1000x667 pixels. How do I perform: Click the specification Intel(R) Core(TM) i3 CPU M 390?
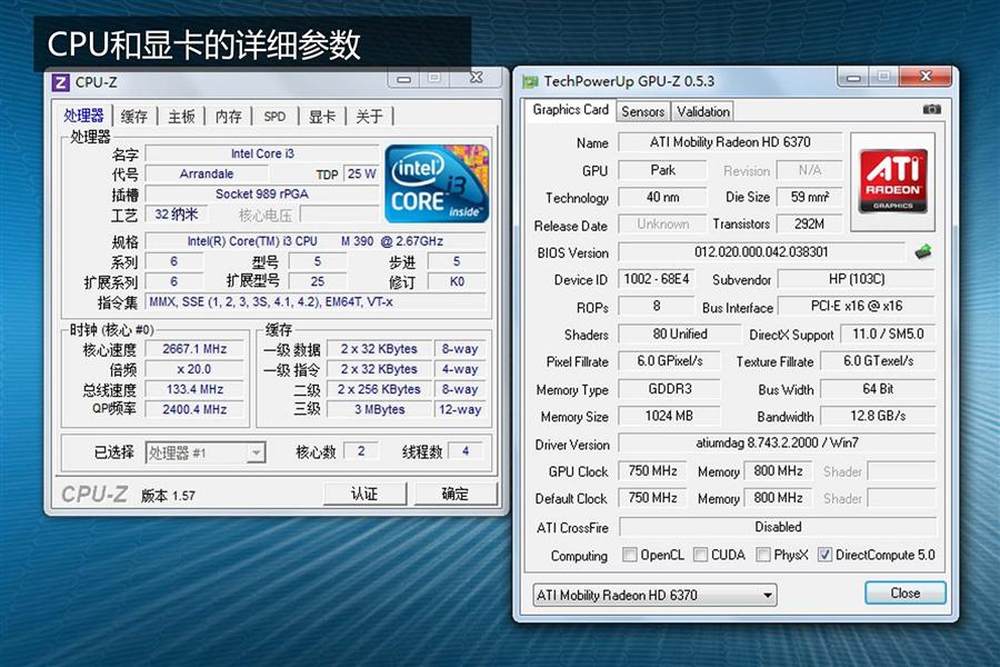pos(315,242)
